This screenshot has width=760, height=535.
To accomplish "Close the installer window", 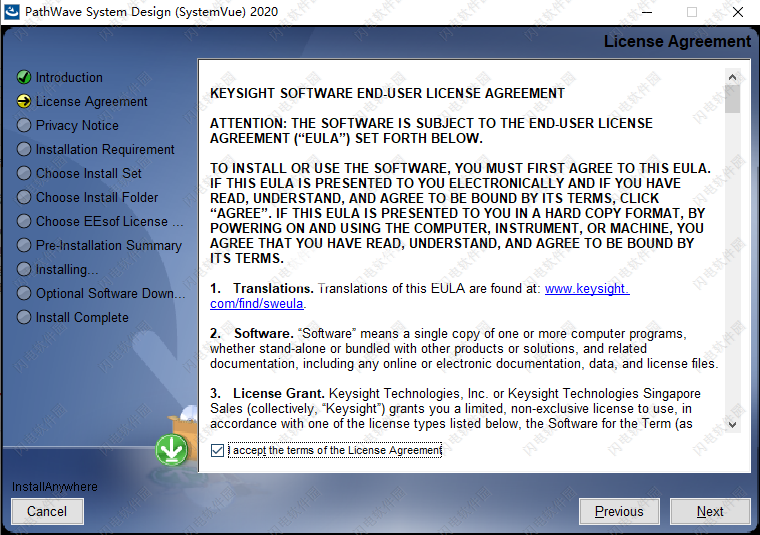I will pyautogui.click(x=738, y=12).
